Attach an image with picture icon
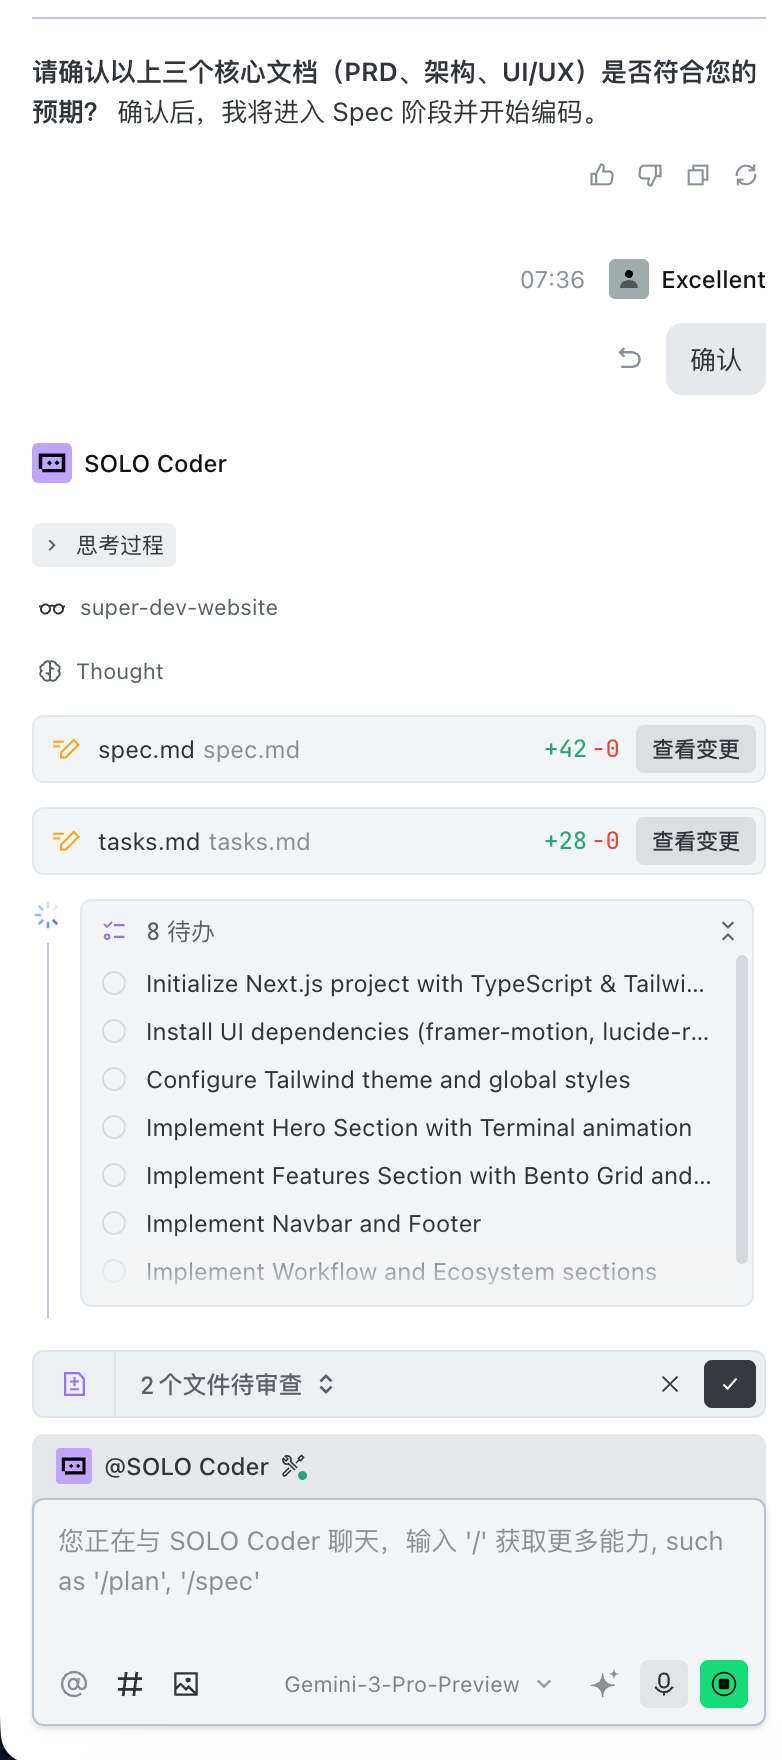Image resolution: width=782 pixels, height=1760 pixels. 186,1684
